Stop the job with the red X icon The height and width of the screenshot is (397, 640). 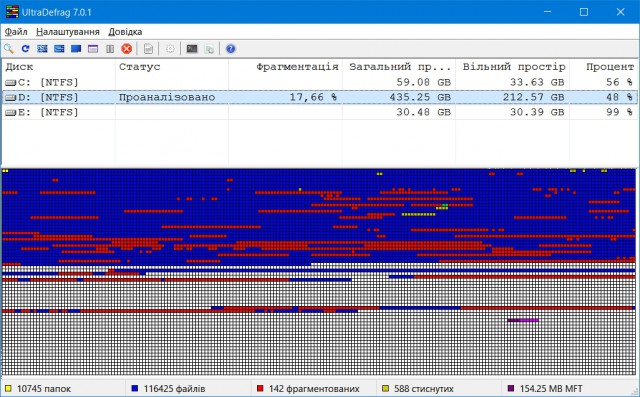click(x=127, y=49)
